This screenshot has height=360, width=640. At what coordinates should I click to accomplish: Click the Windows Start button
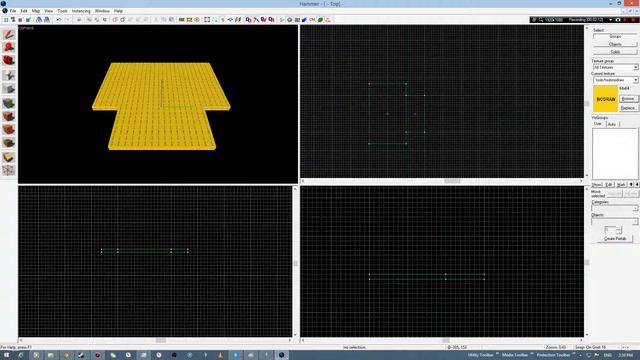(x=6, y=355)
